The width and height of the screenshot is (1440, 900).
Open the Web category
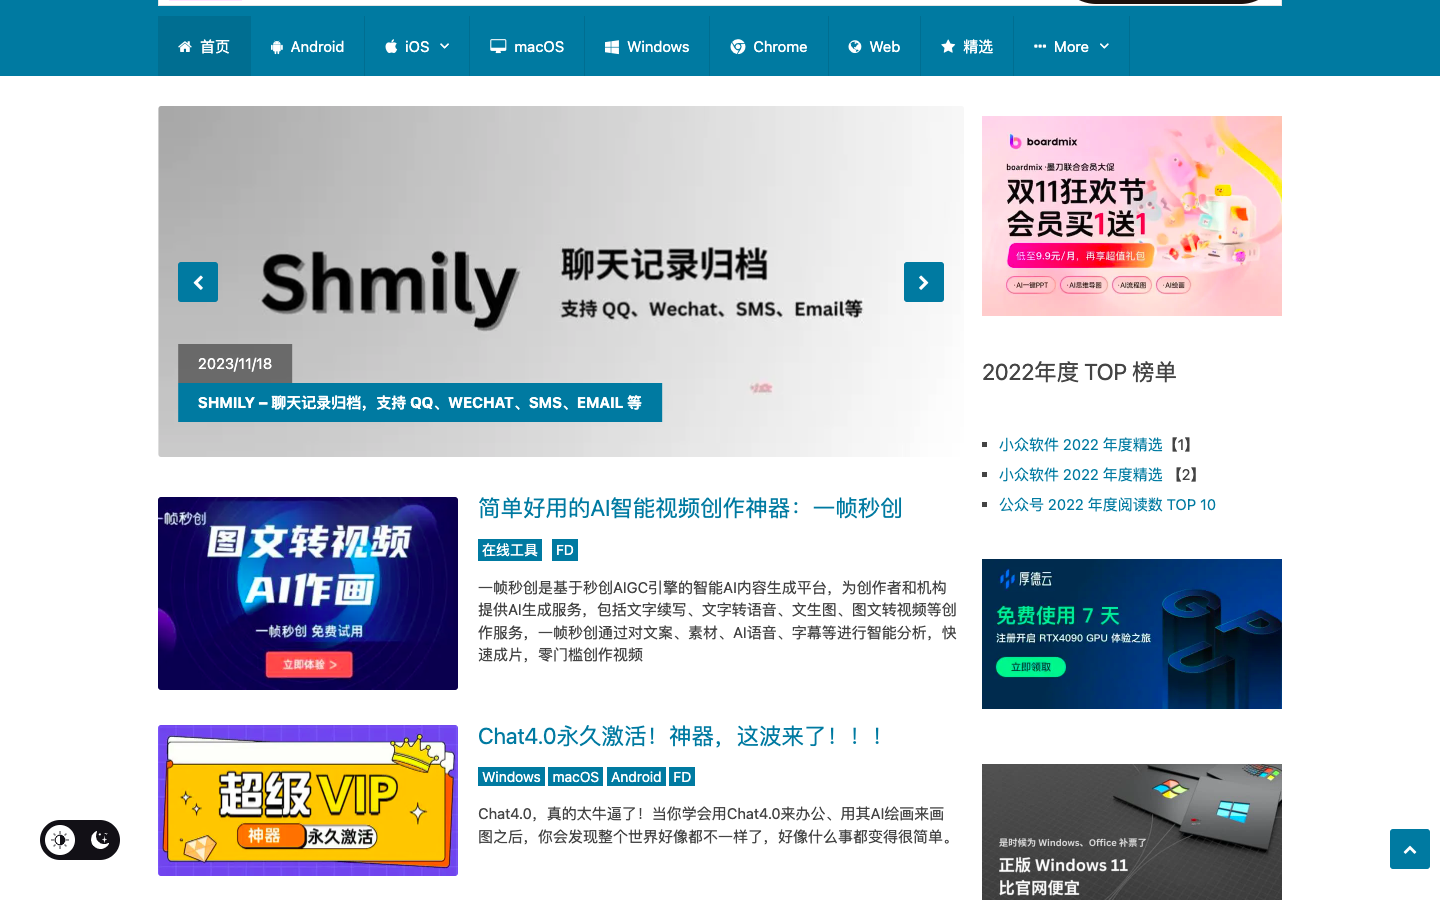point(874,46)
